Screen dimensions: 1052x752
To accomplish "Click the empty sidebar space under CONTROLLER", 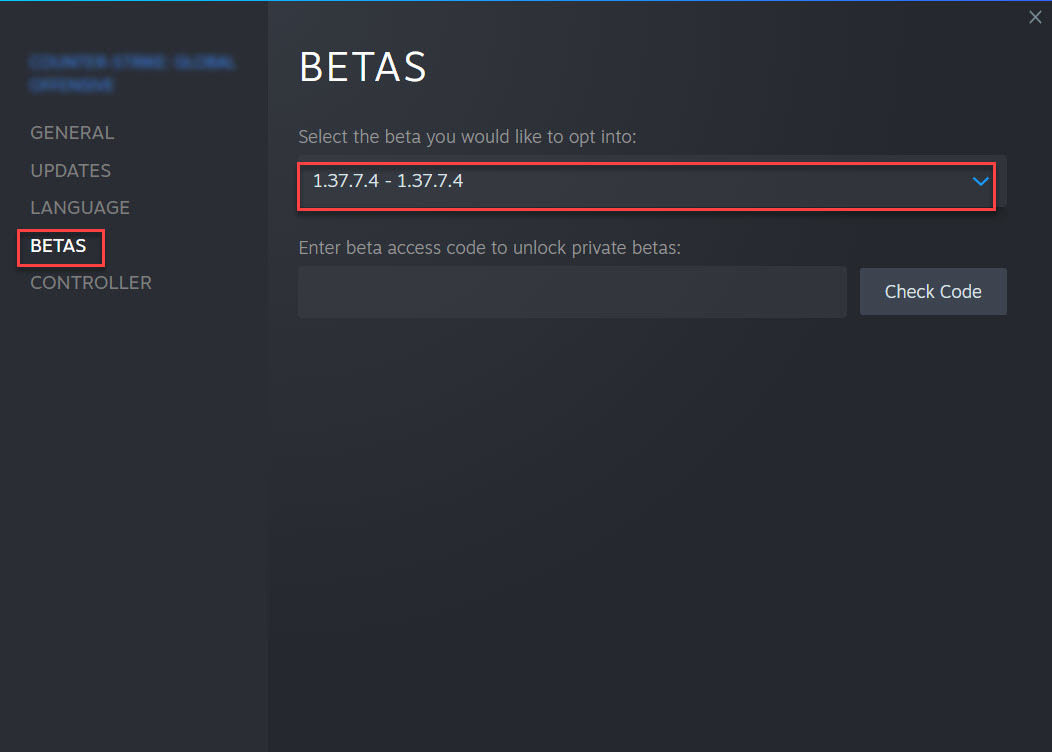I will pos(134,523).
